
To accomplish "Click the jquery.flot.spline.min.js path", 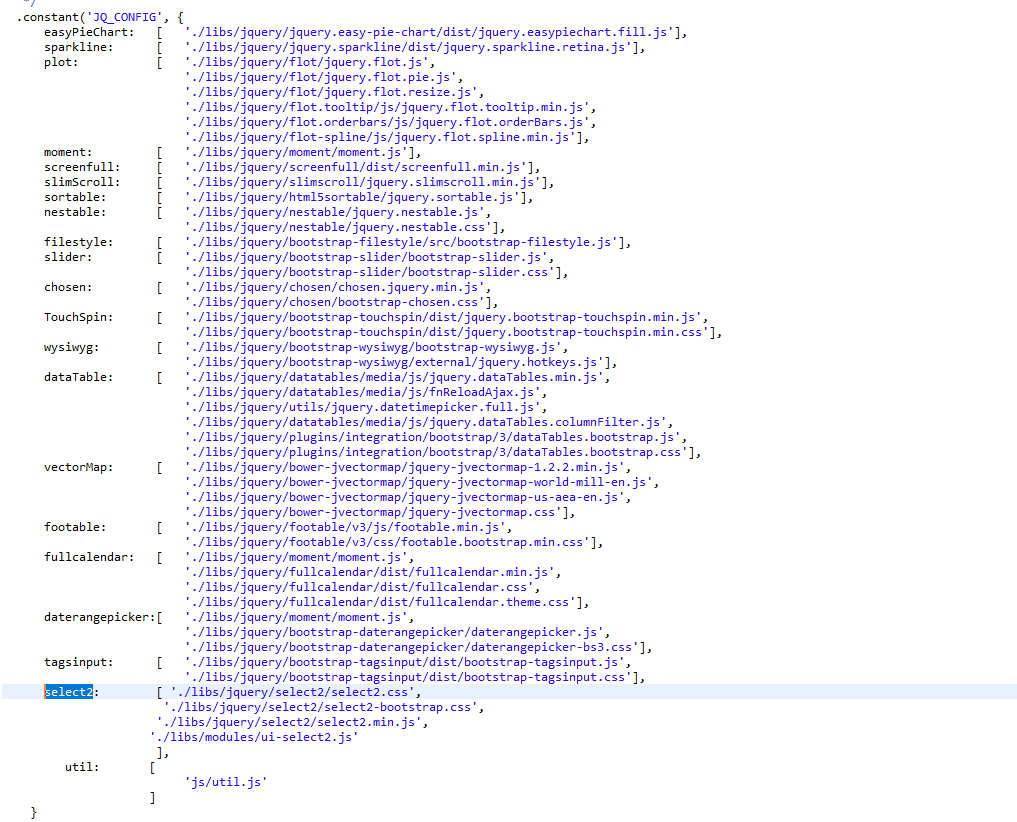I will 381,136.
